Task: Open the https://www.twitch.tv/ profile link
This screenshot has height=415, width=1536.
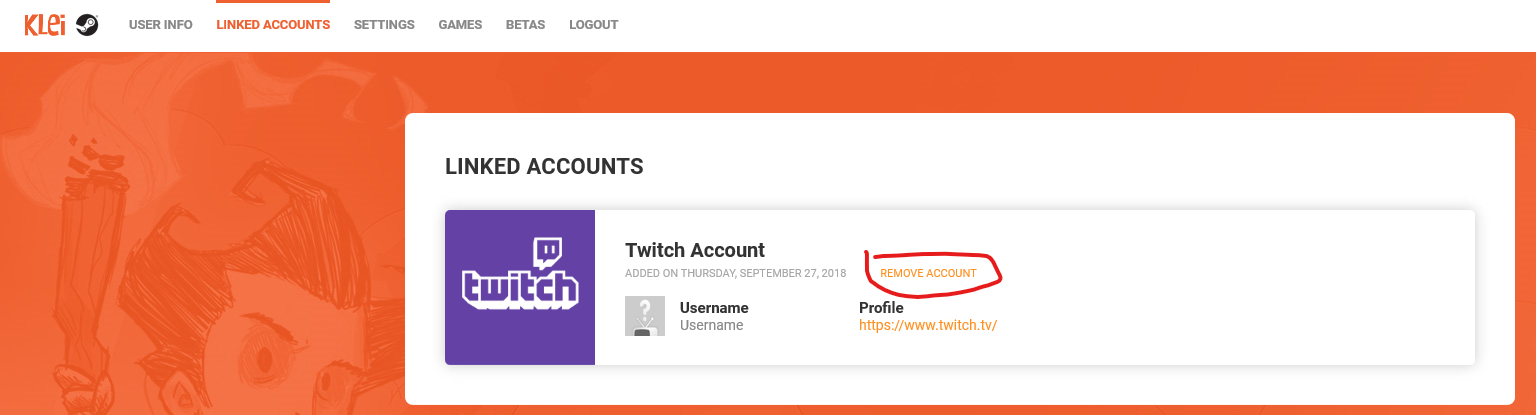Action: pyautogui.click(x=928, y=325)
